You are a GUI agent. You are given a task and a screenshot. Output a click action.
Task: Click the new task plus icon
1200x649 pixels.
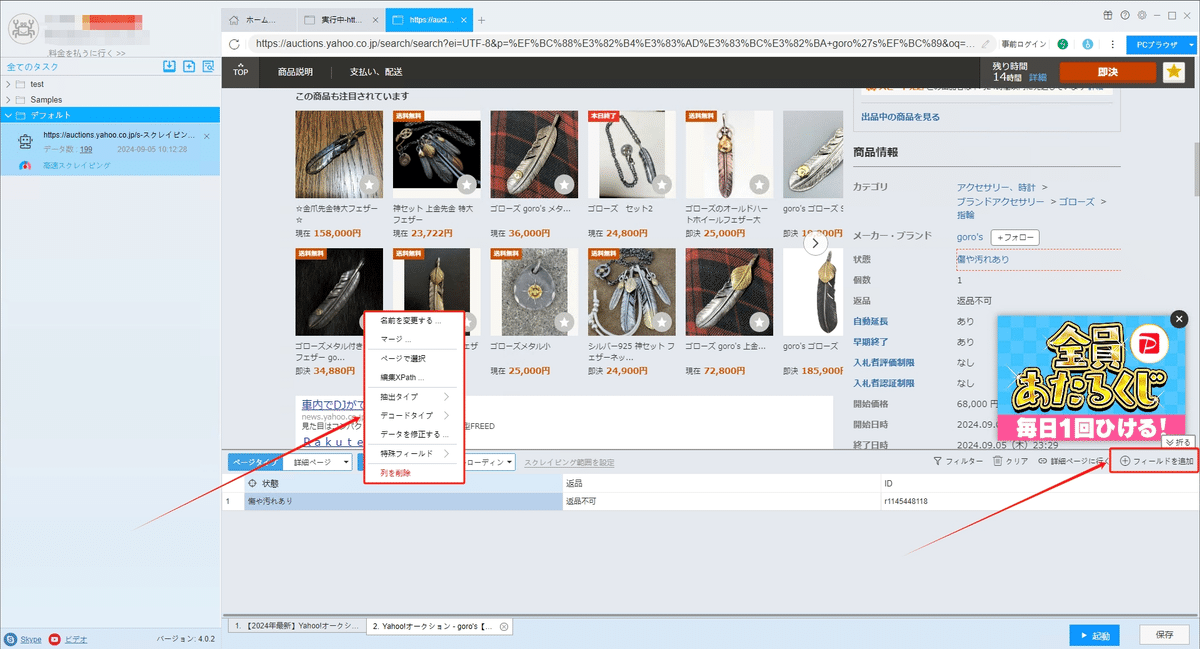point(189,66)
